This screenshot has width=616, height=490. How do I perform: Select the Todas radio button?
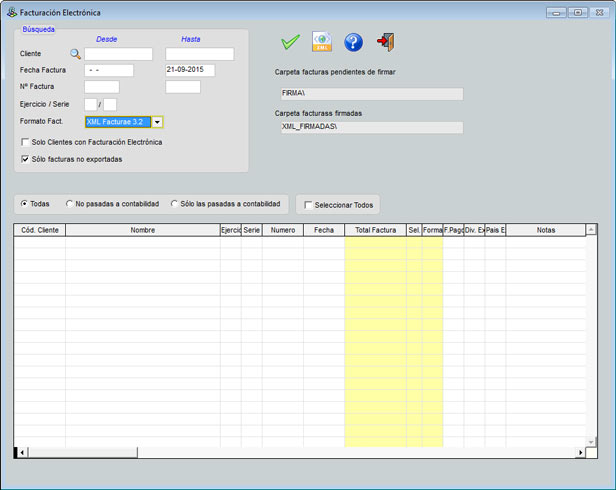click(x=24, y=204)
